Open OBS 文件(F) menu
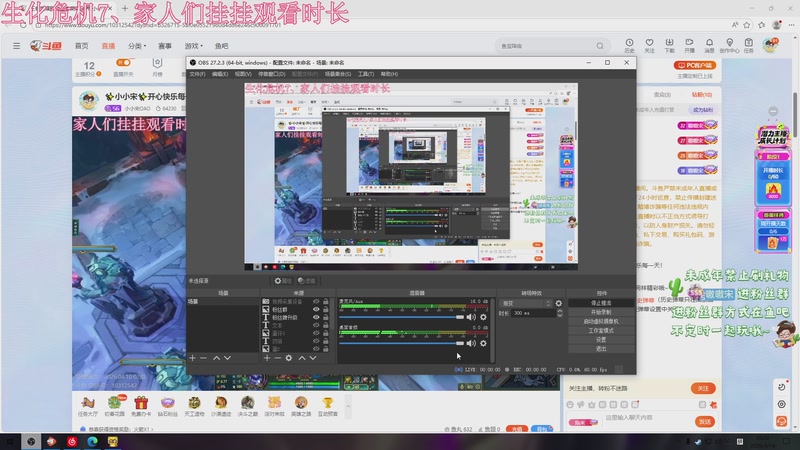This screenshot has height=450, width=800. (197, 74)
